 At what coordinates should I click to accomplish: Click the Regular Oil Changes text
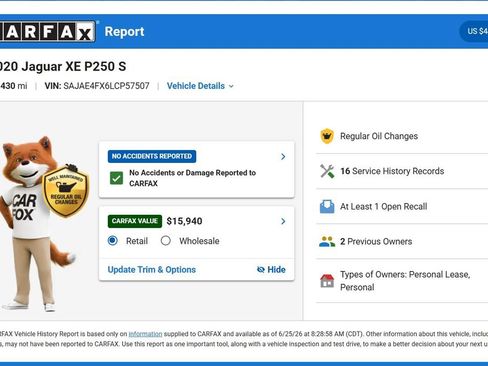379,136
